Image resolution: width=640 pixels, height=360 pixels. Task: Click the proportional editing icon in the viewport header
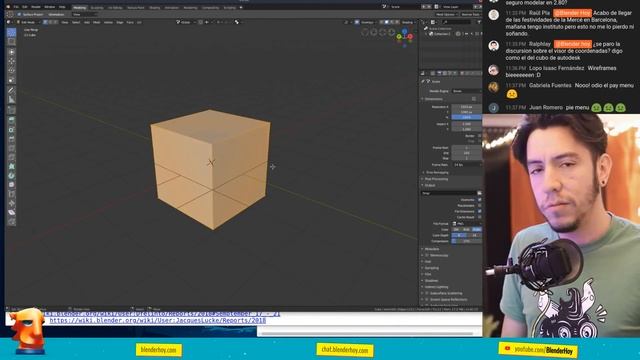[x=219, y=22]
